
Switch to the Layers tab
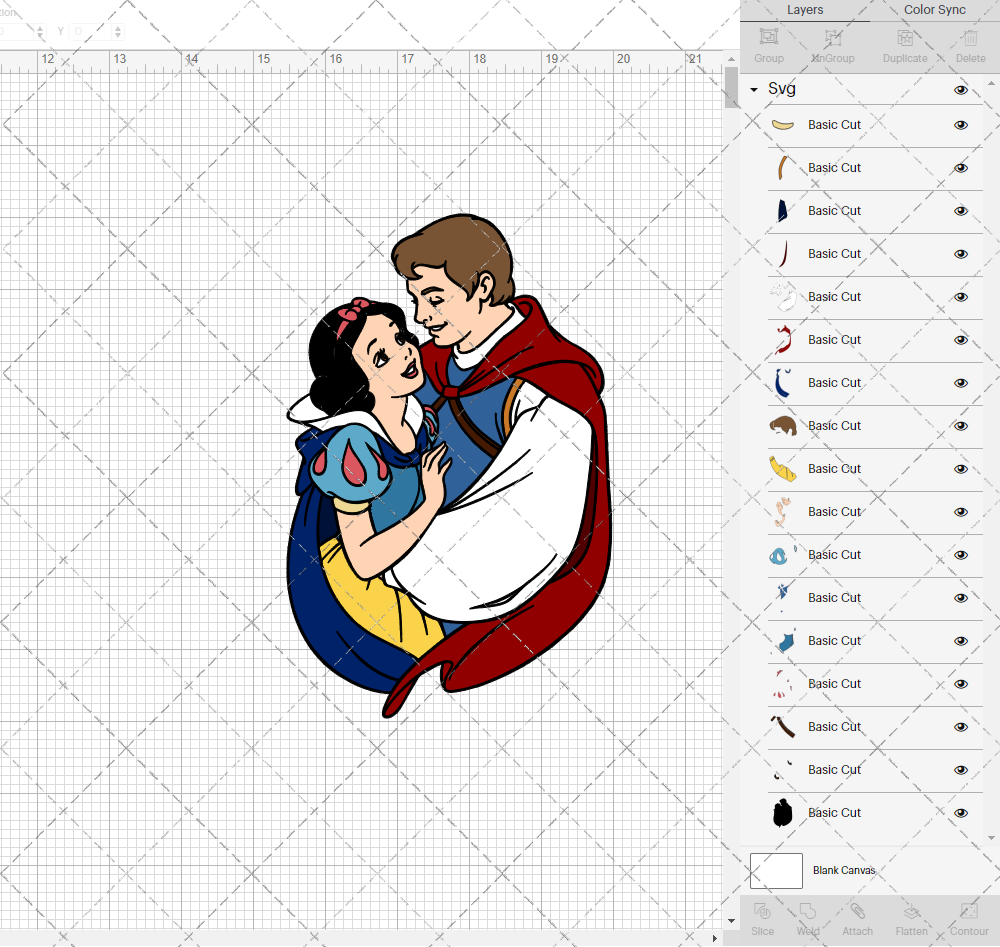(x=805, y=10)
